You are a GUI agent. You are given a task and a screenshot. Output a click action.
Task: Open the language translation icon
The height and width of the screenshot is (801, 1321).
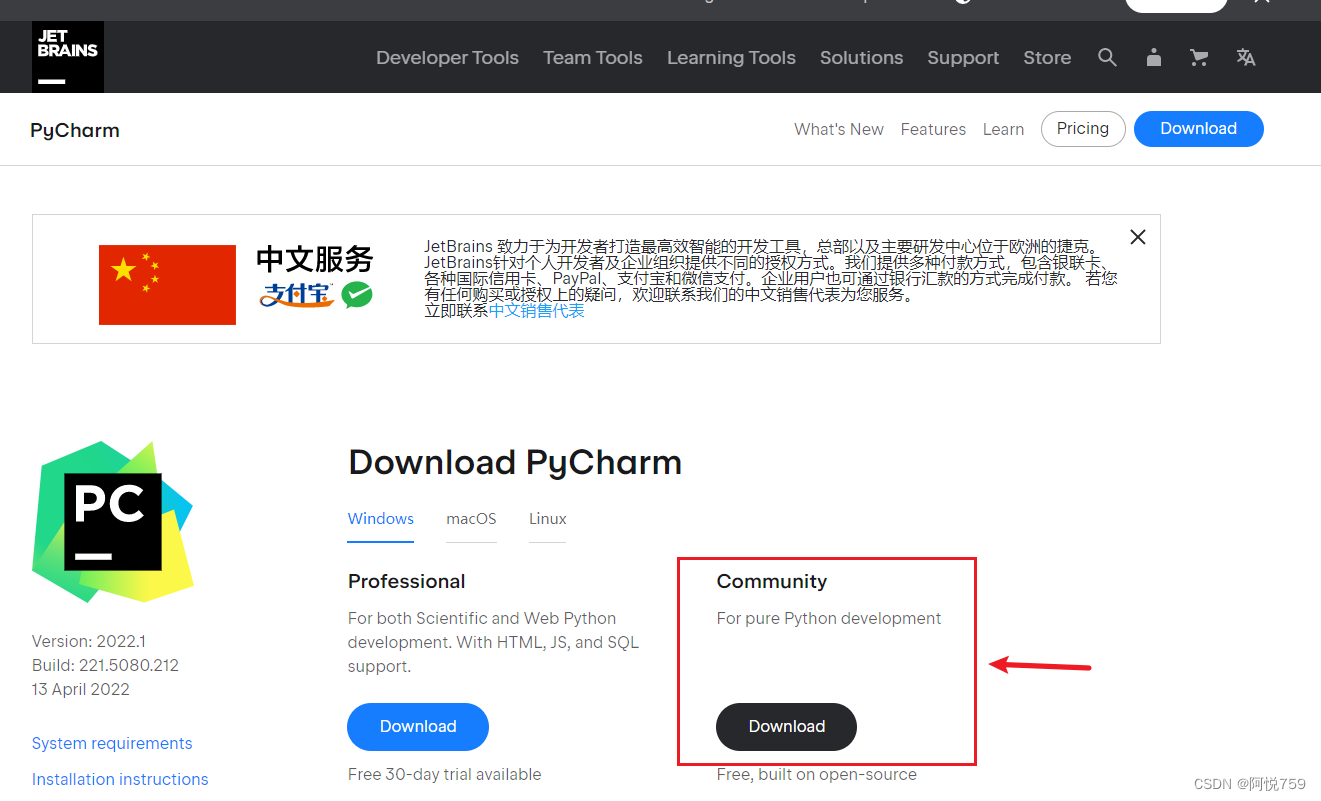[x=1245, y=57]
